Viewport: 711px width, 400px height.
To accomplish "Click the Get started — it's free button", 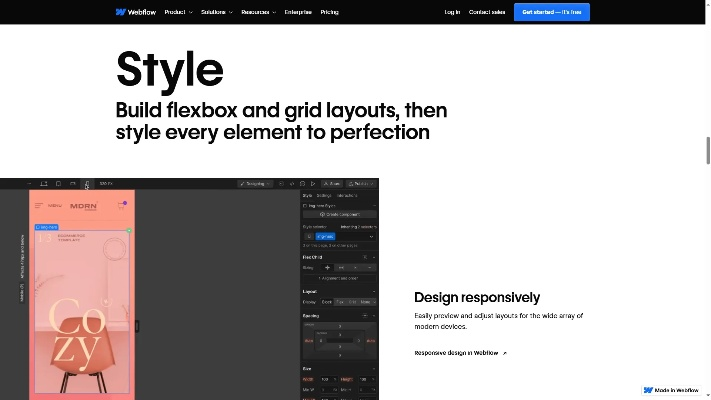I will (x=551, y=12).
